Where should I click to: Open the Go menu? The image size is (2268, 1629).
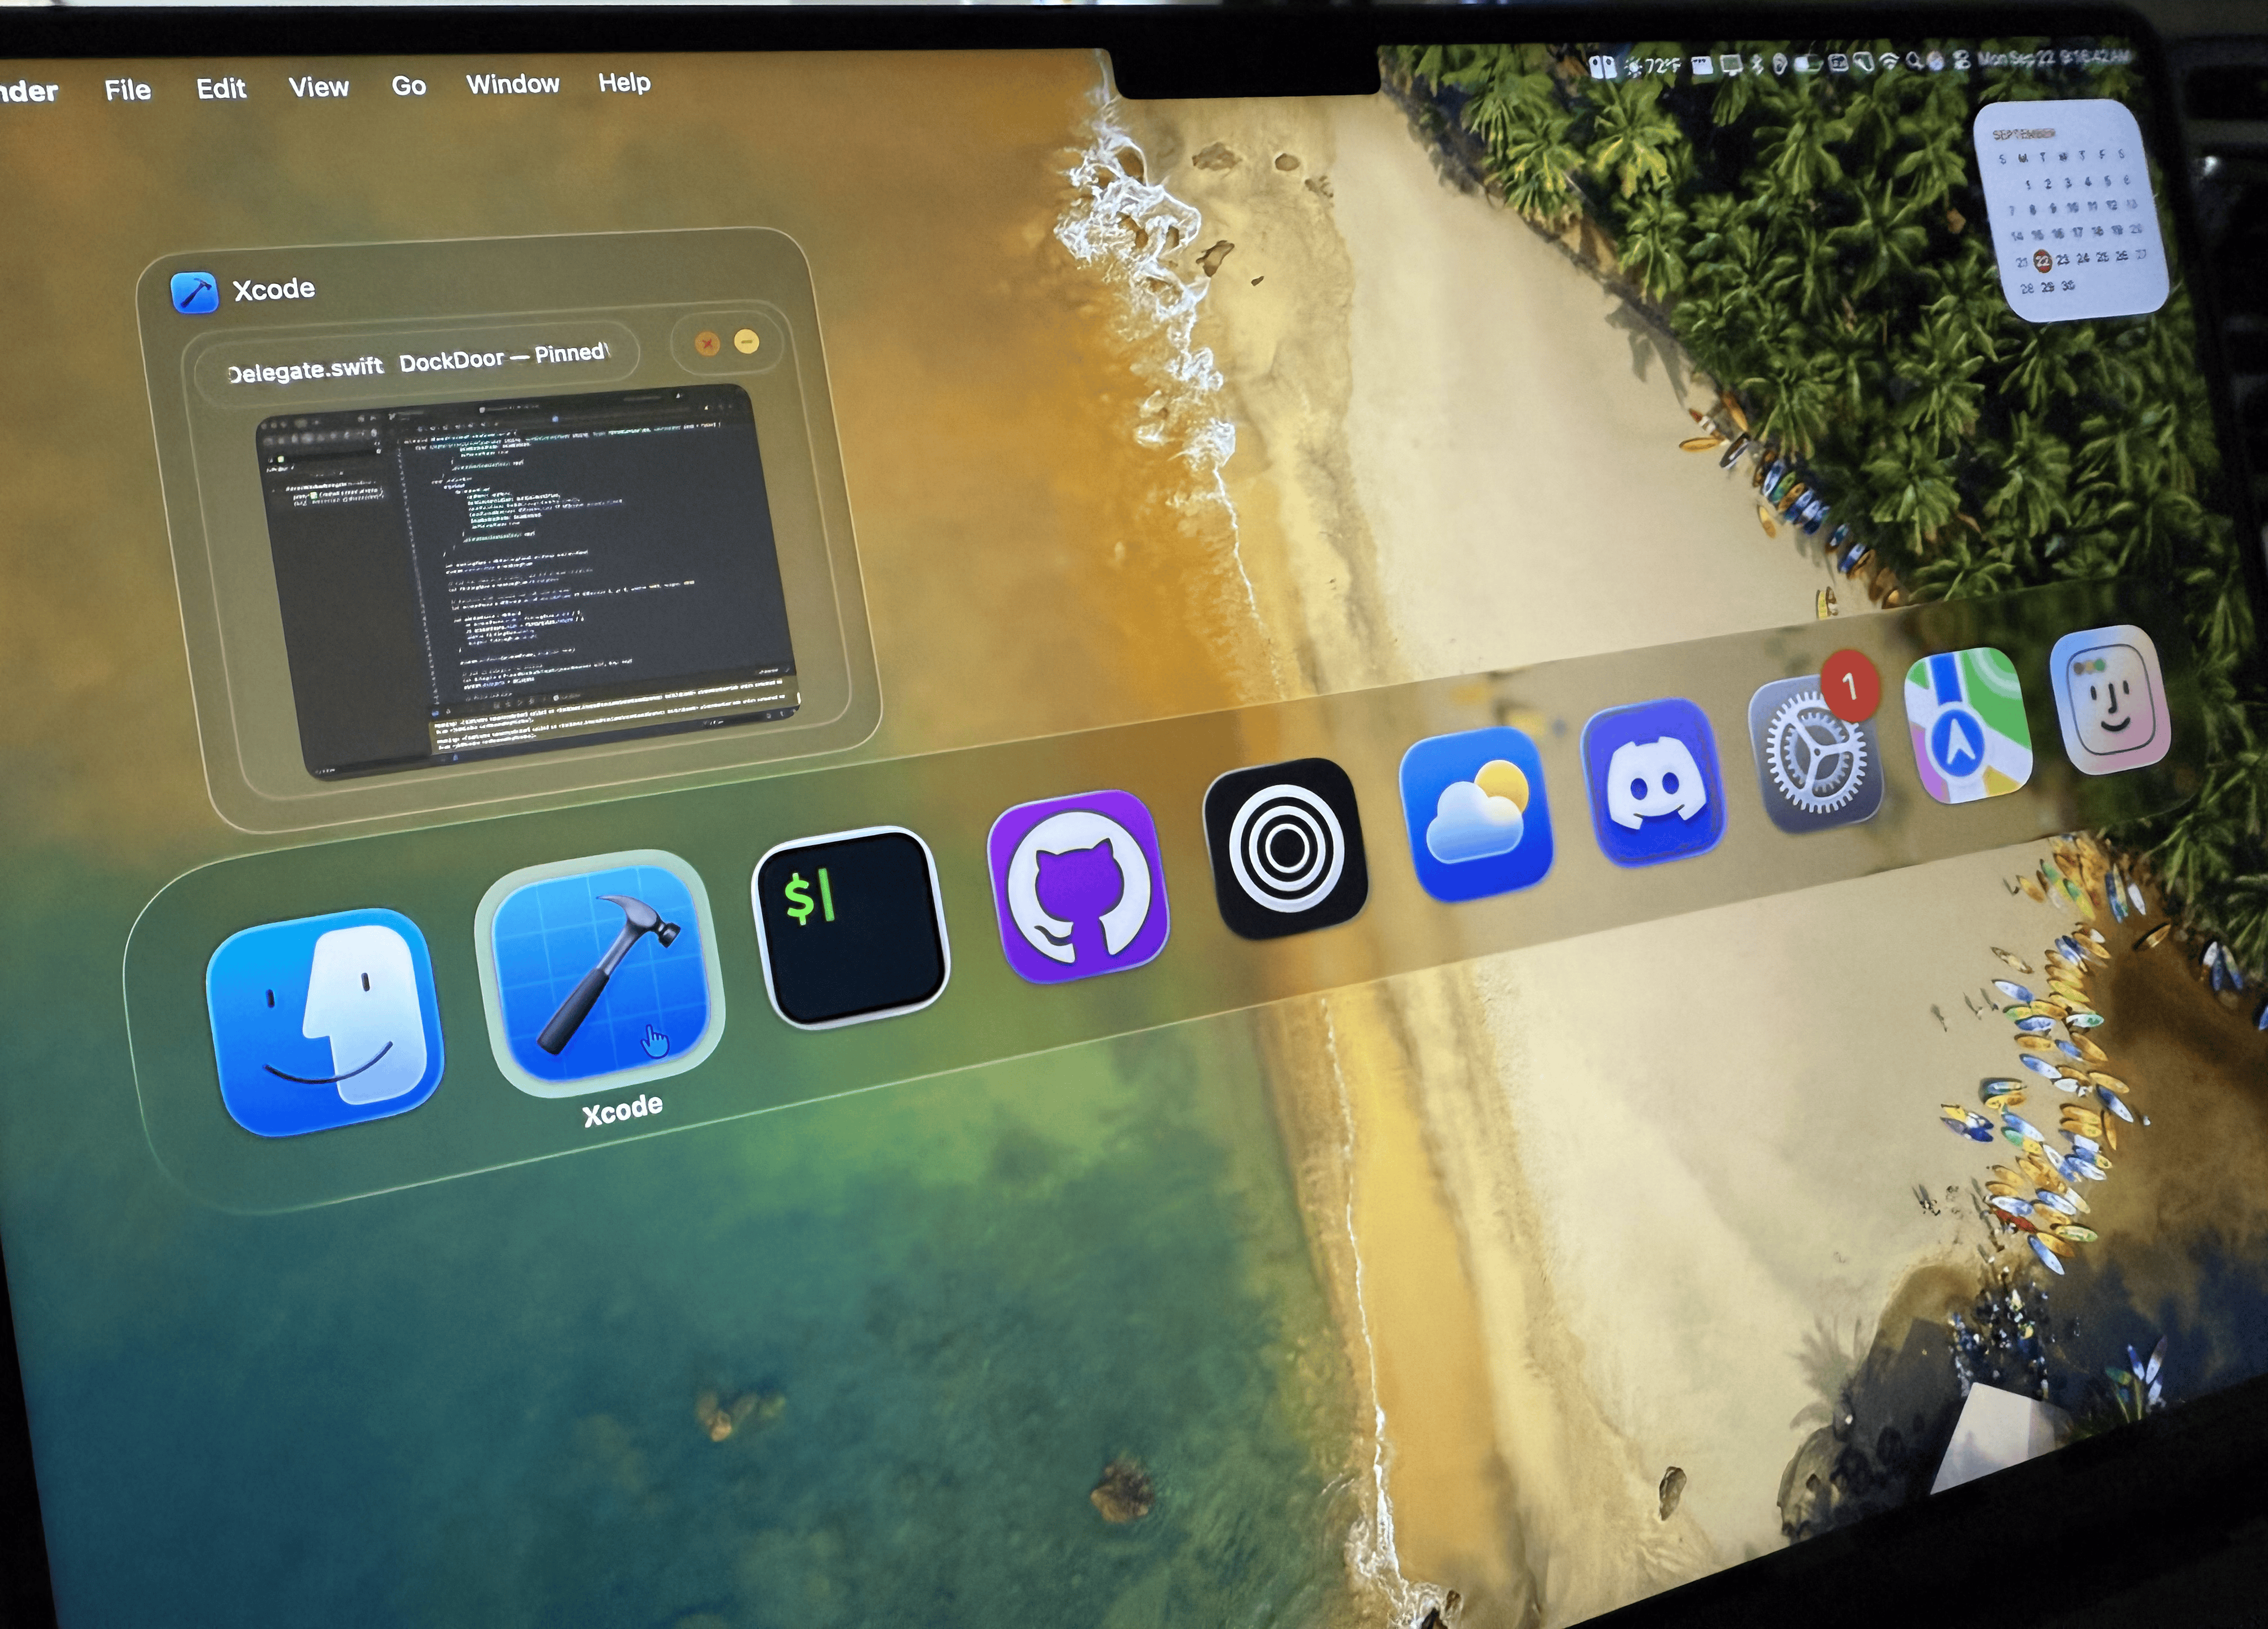[410, 85]
